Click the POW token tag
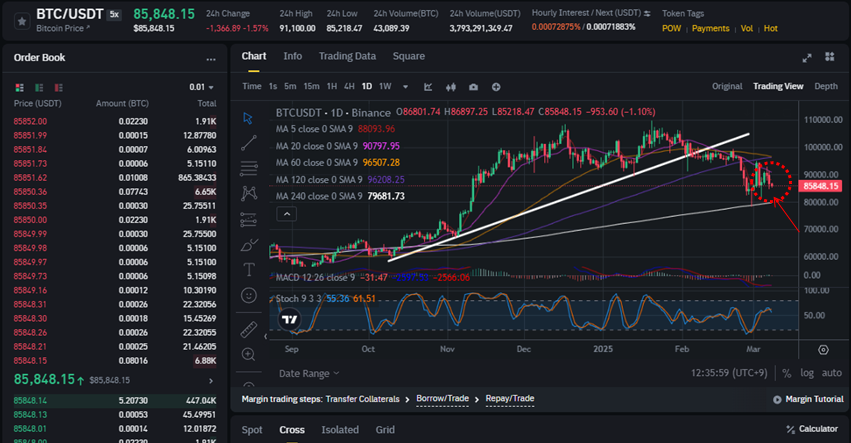This screenshot has height=443, width=851. (x=671, y=28)
